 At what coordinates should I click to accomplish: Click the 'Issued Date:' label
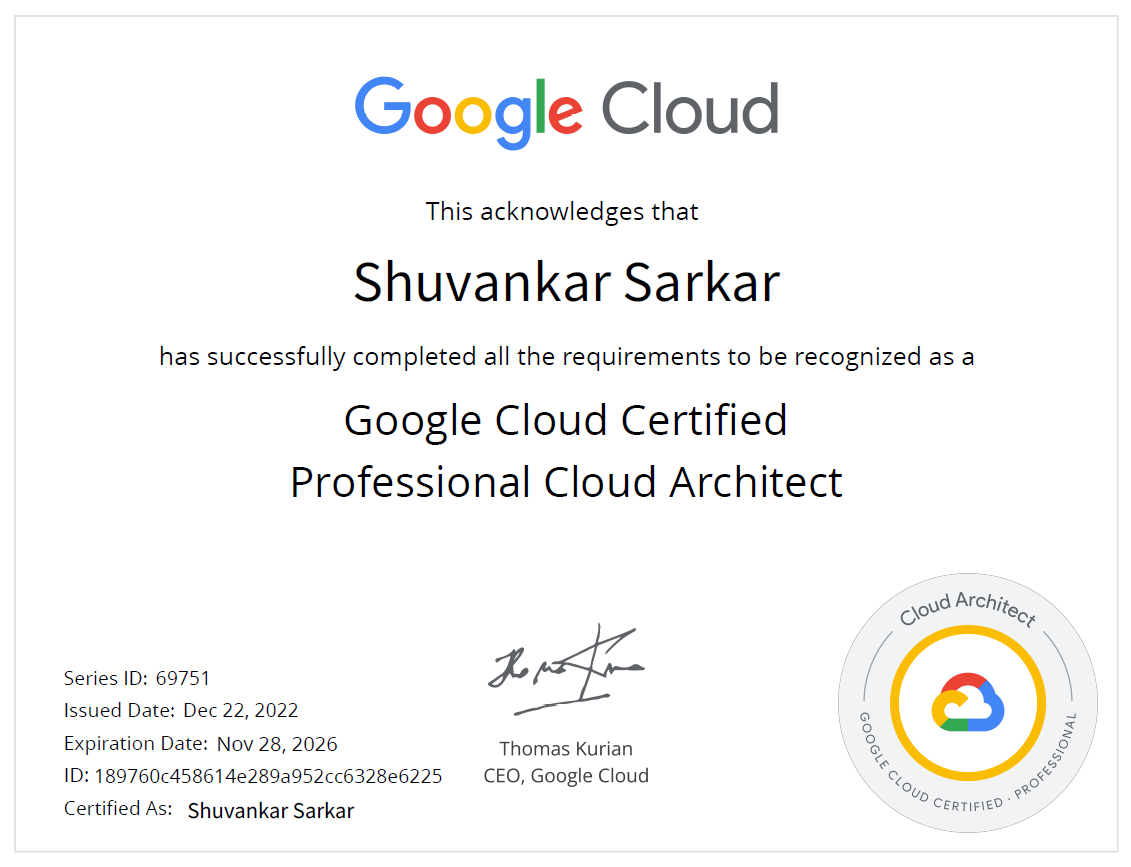pos(119,710)
